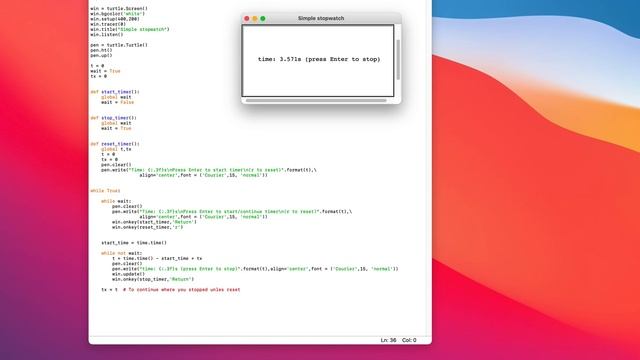Click the line win.title("Simple stopwatch")

pos(130,29)
